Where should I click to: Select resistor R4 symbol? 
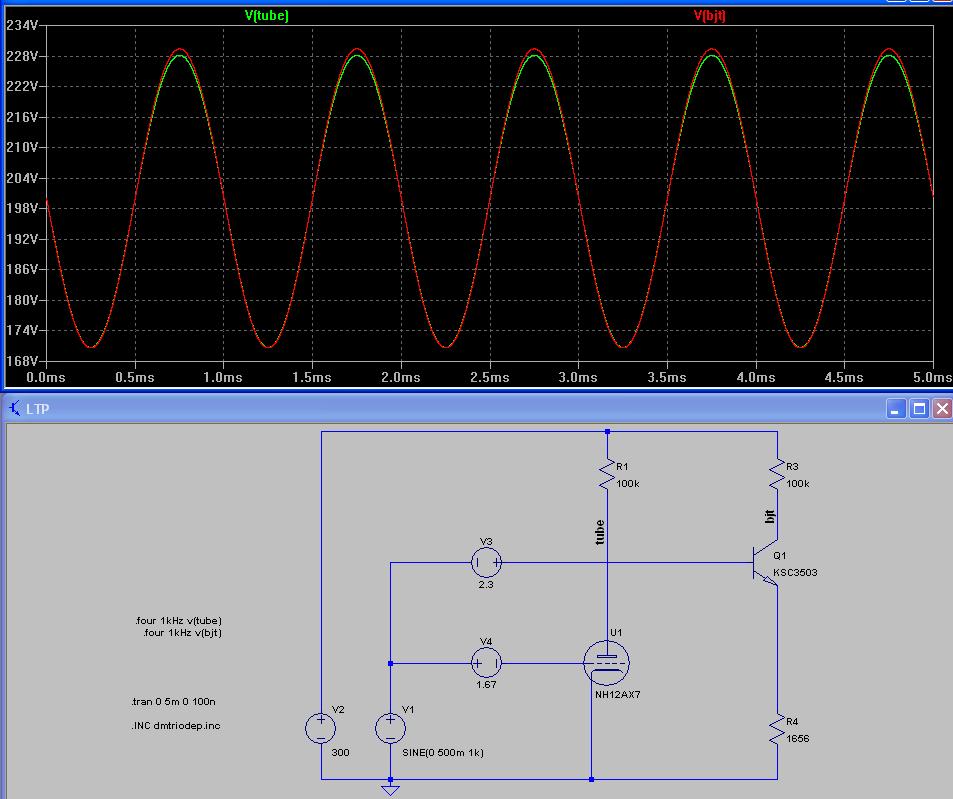[x=777, y=730]
